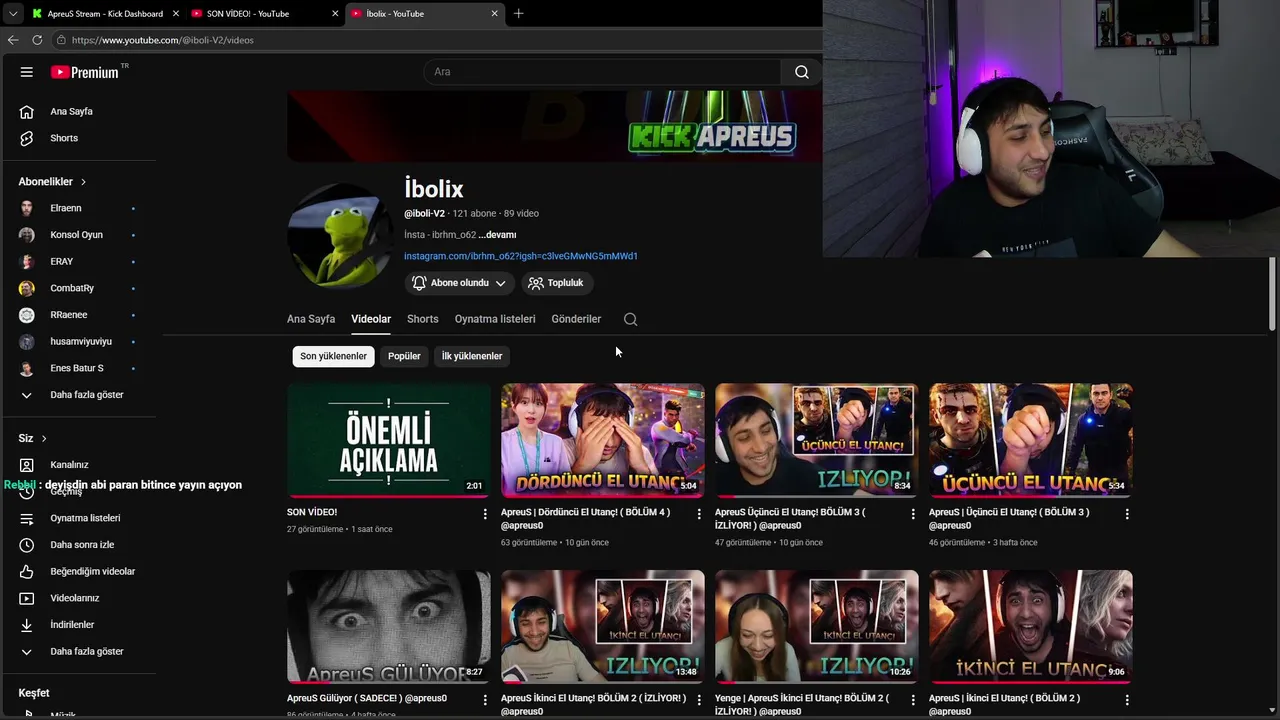The width and height of the screenshot is (1280, 720).
Task: Open options for Üçüncü El Utanç BÖLÜM 3 video
Action: 1127,514
